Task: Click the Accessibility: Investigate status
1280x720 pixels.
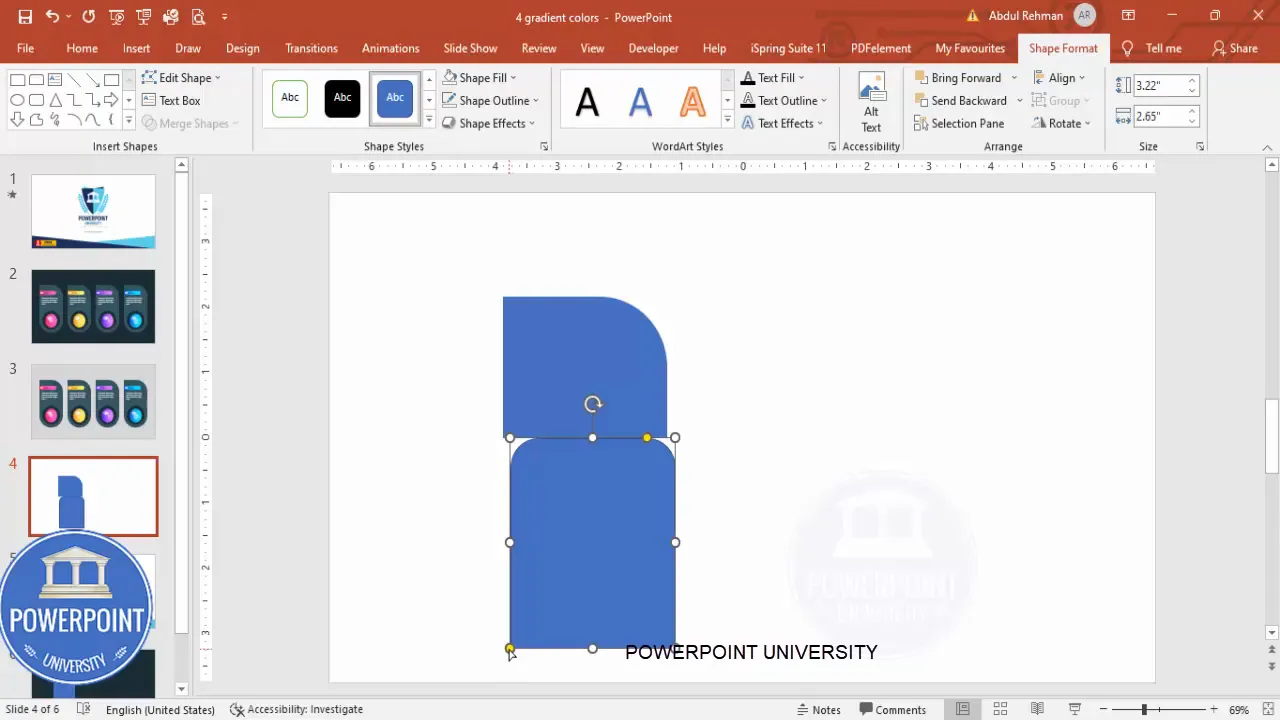Action: tap(296, 709)
